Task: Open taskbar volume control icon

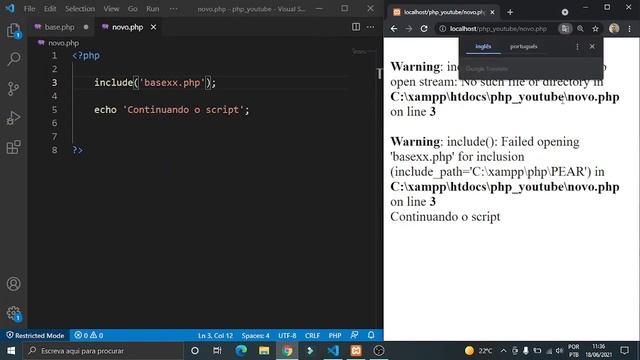Action: pos(560,351)
